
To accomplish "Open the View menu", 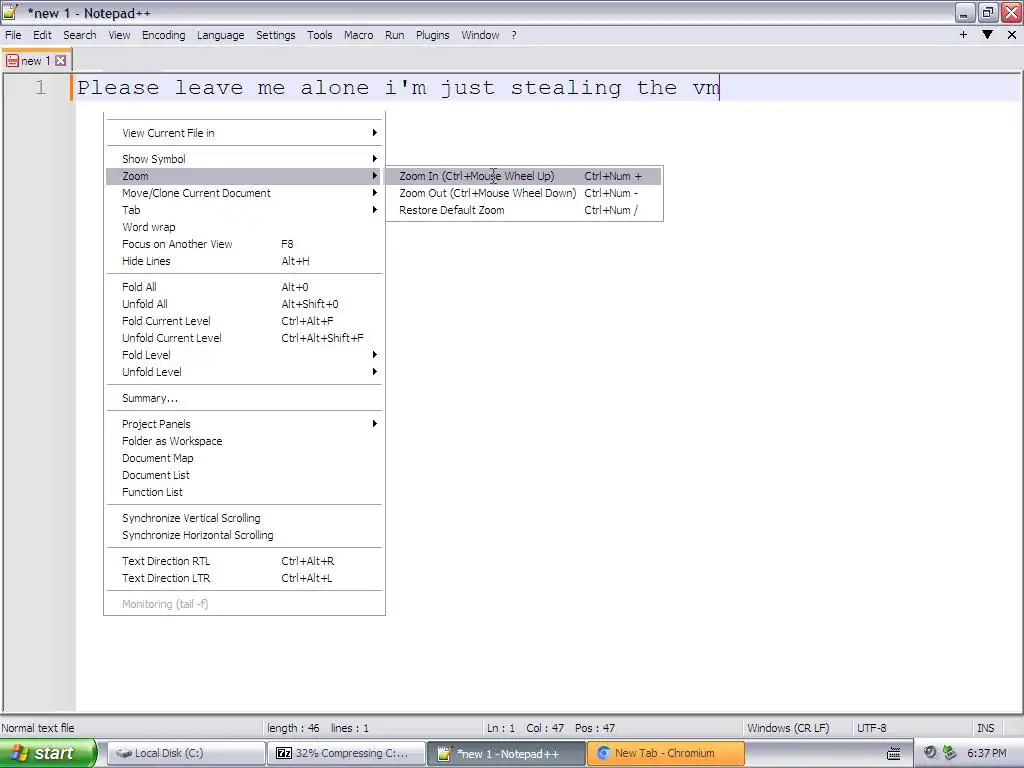I will click(119, 35).
